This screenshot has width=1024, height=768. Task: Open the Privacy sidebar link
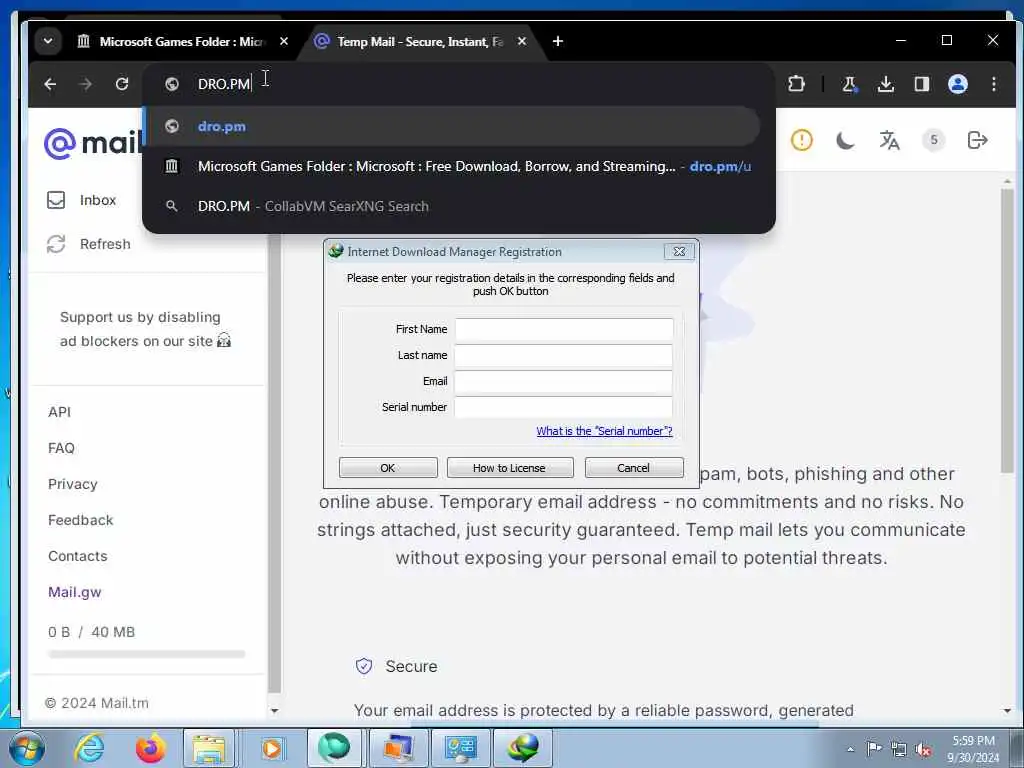[x=72, y=484]
